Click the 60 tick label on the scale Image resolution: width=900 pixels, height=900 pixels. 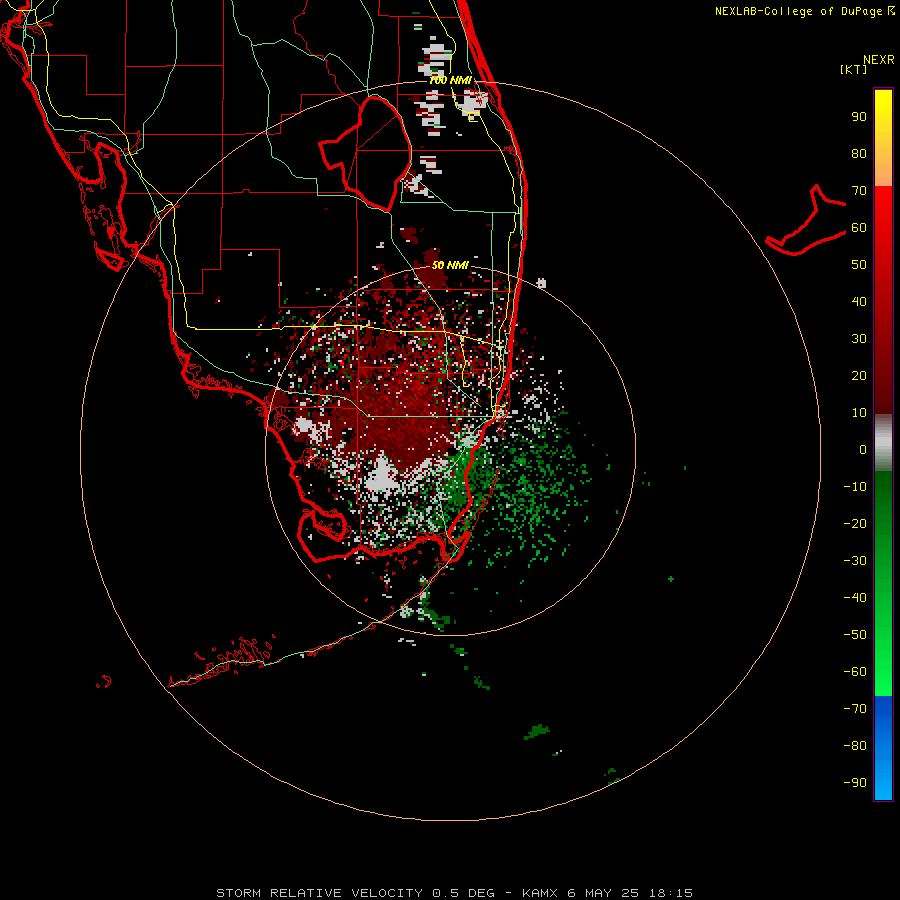point(859,228)
